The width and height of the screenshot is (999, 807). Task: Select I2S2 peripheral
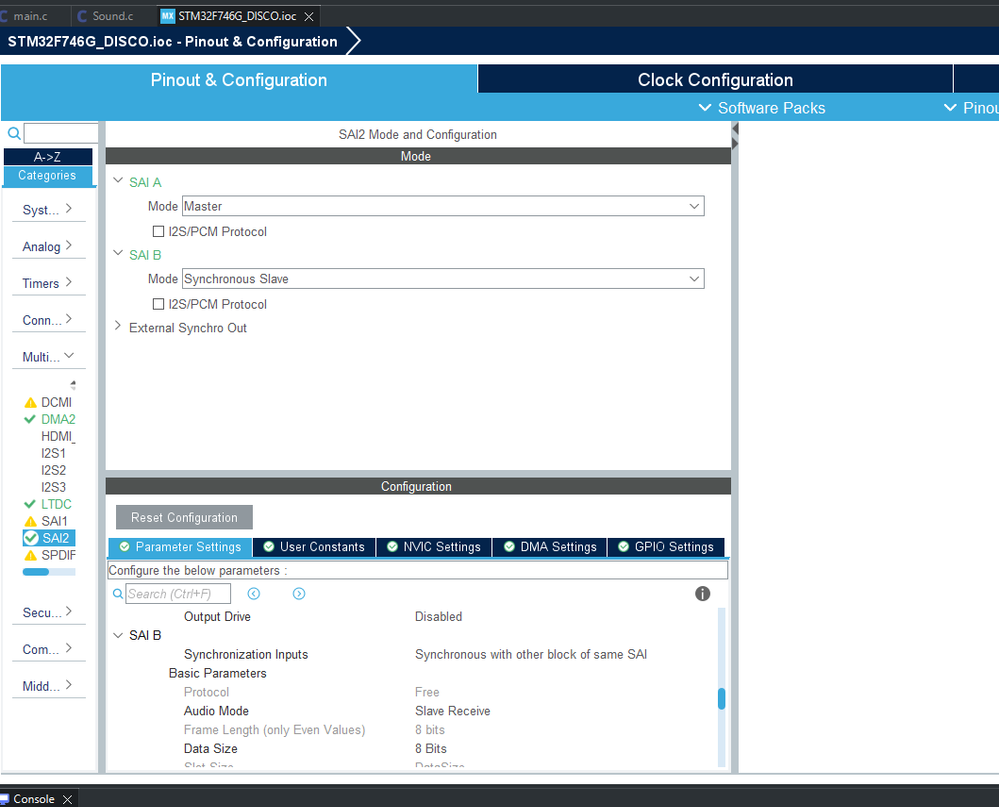coord(54,470)
